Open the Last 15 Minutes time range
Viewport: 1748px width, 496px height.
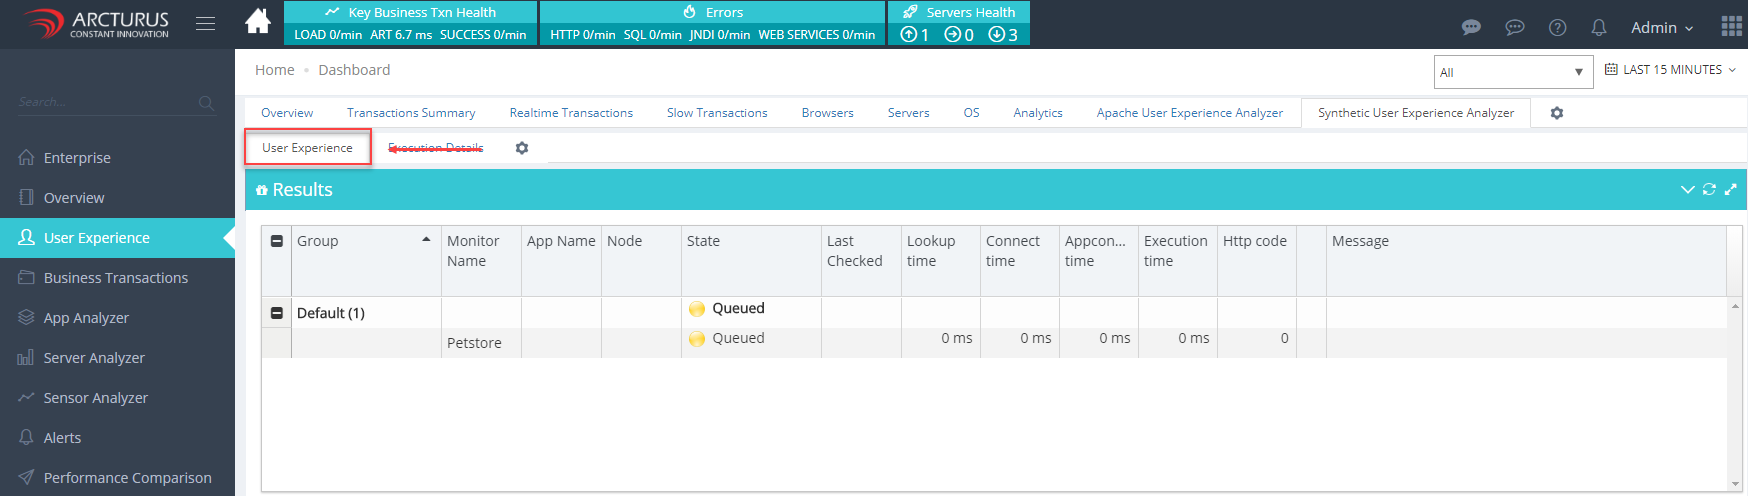point(1670,70)
